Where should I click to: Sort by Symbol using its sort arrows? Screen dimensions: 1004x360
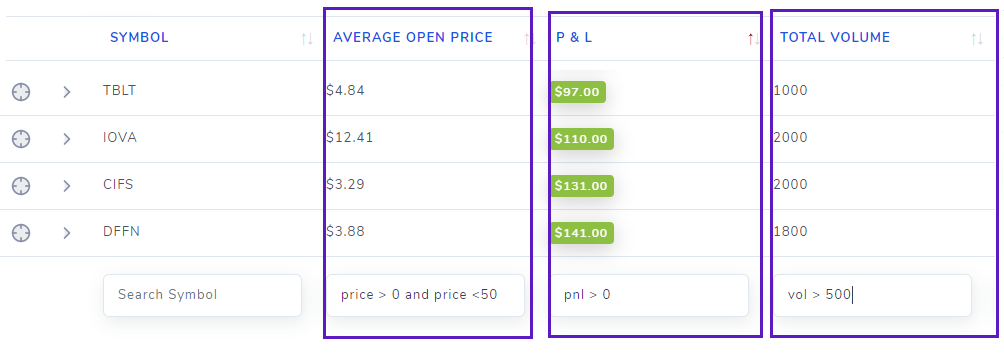[307, 39]
